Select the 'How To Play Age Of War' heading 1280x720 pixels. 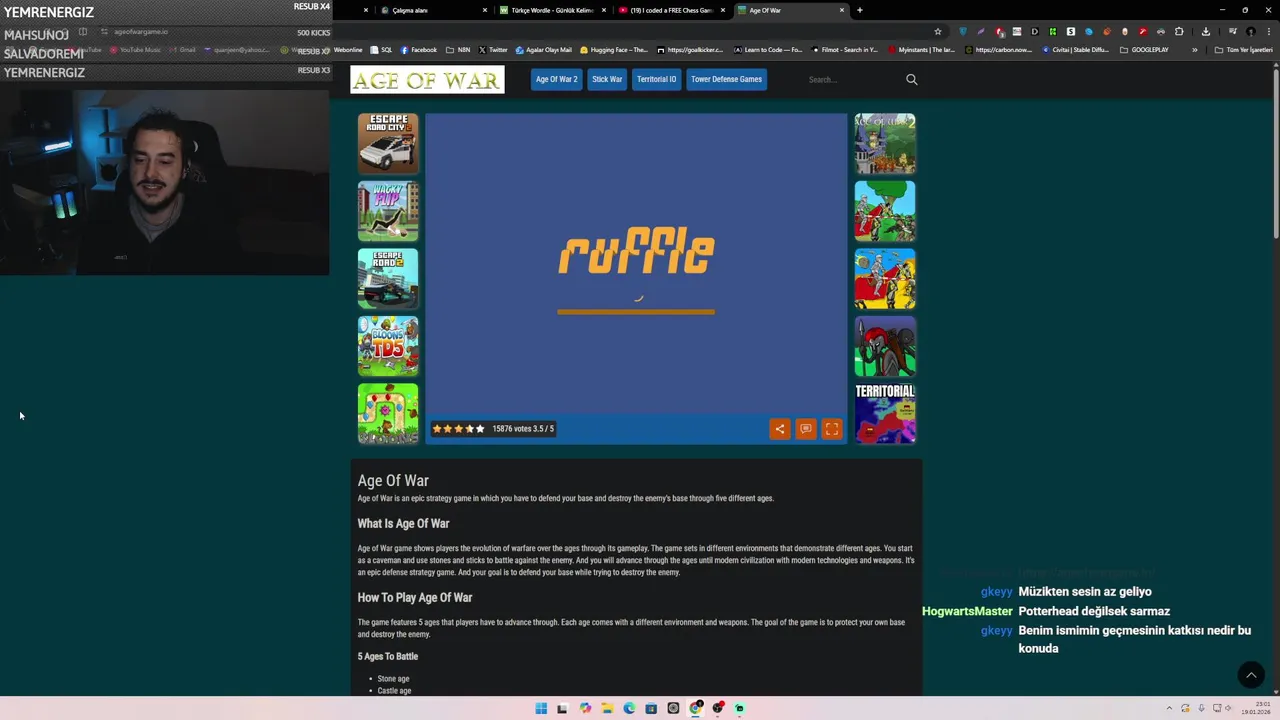(415, 598)
